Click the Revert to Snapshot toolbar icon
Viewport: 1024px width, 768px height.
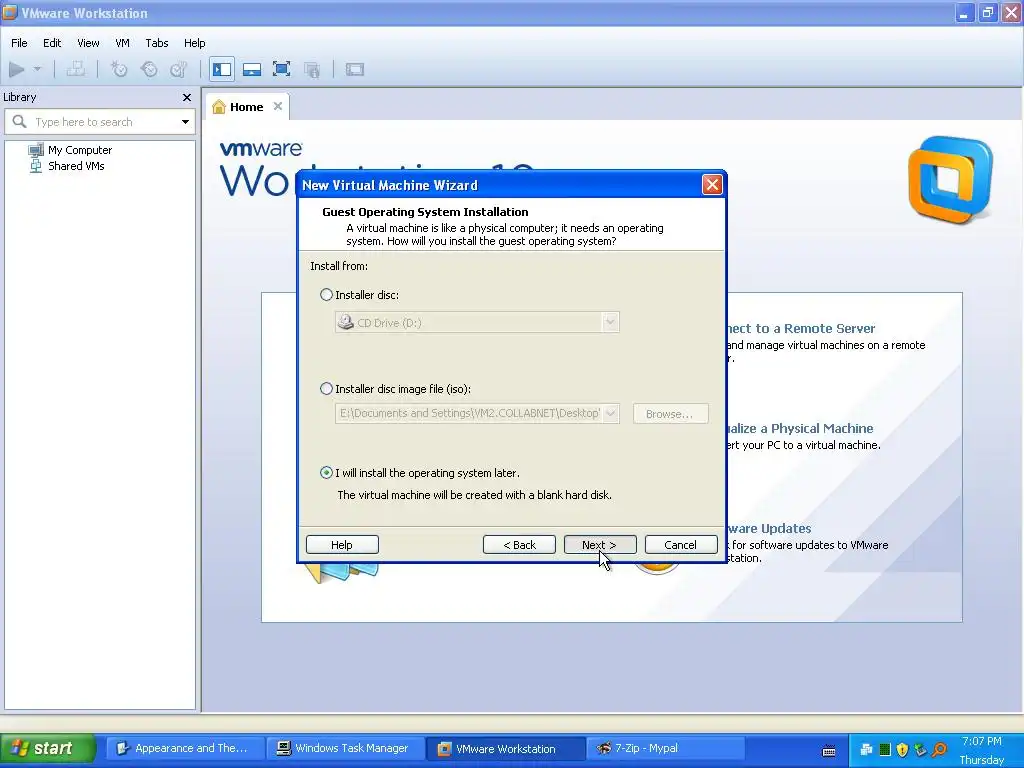(149, 69)
